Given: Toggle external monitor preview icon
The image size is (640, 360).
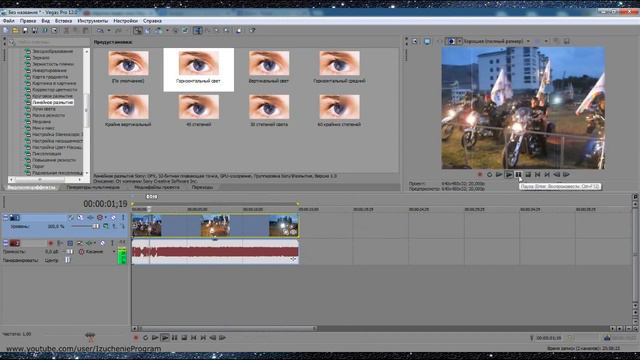Looking at the screenshot, I should tap(427, 41).
